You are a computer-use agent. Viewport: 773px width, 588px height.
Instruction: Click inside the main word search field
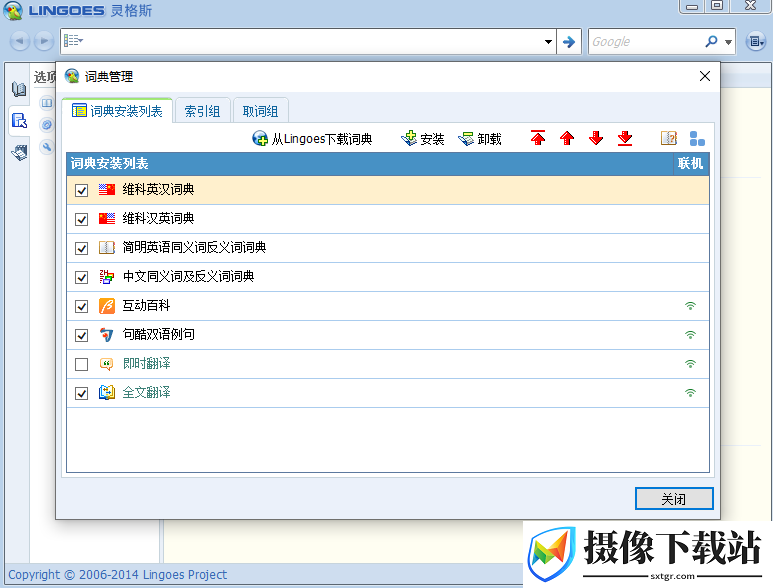tap(311, 41)
